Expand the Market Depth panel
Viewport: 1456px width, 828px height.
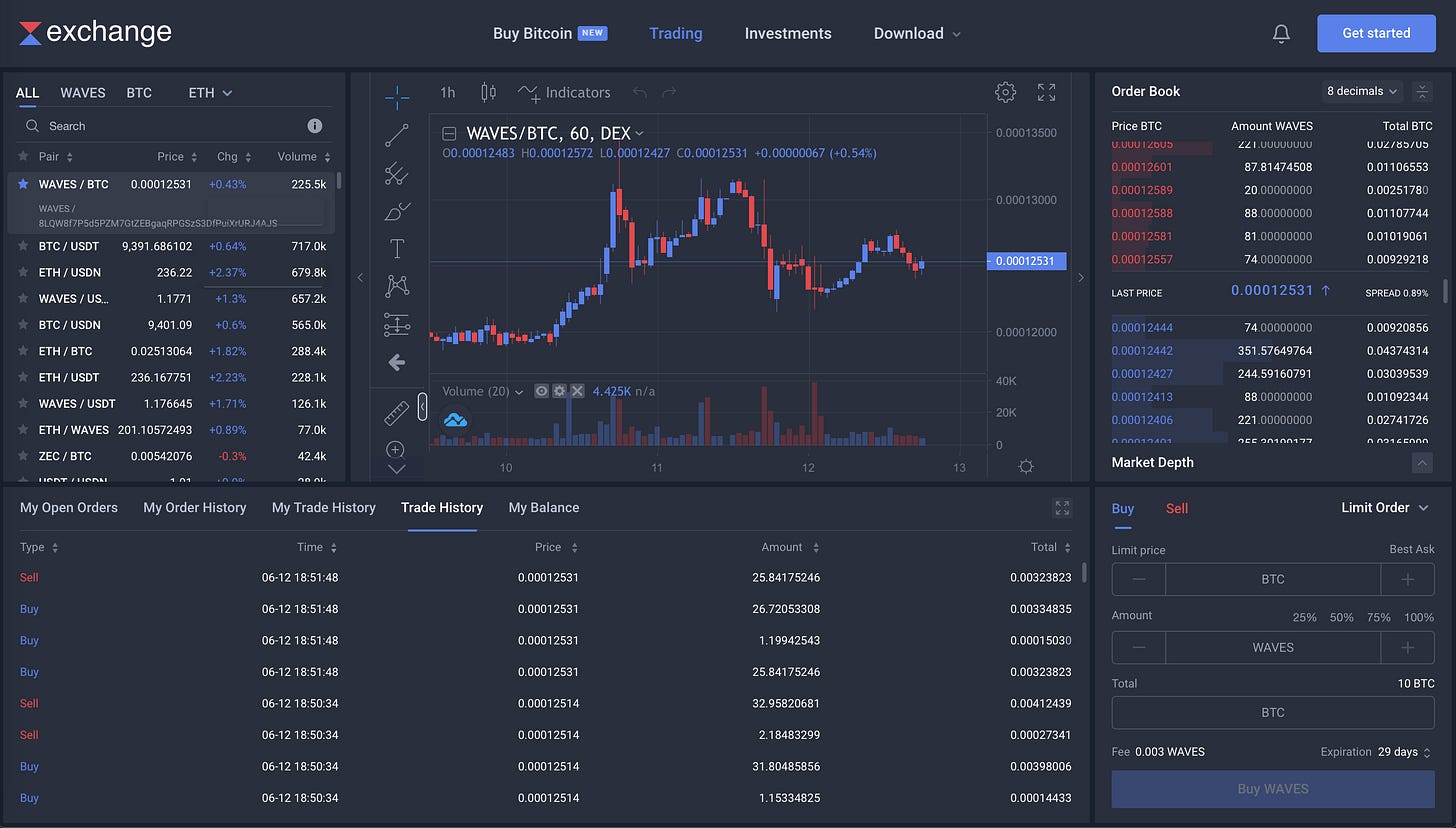[x=1422, y=463]
